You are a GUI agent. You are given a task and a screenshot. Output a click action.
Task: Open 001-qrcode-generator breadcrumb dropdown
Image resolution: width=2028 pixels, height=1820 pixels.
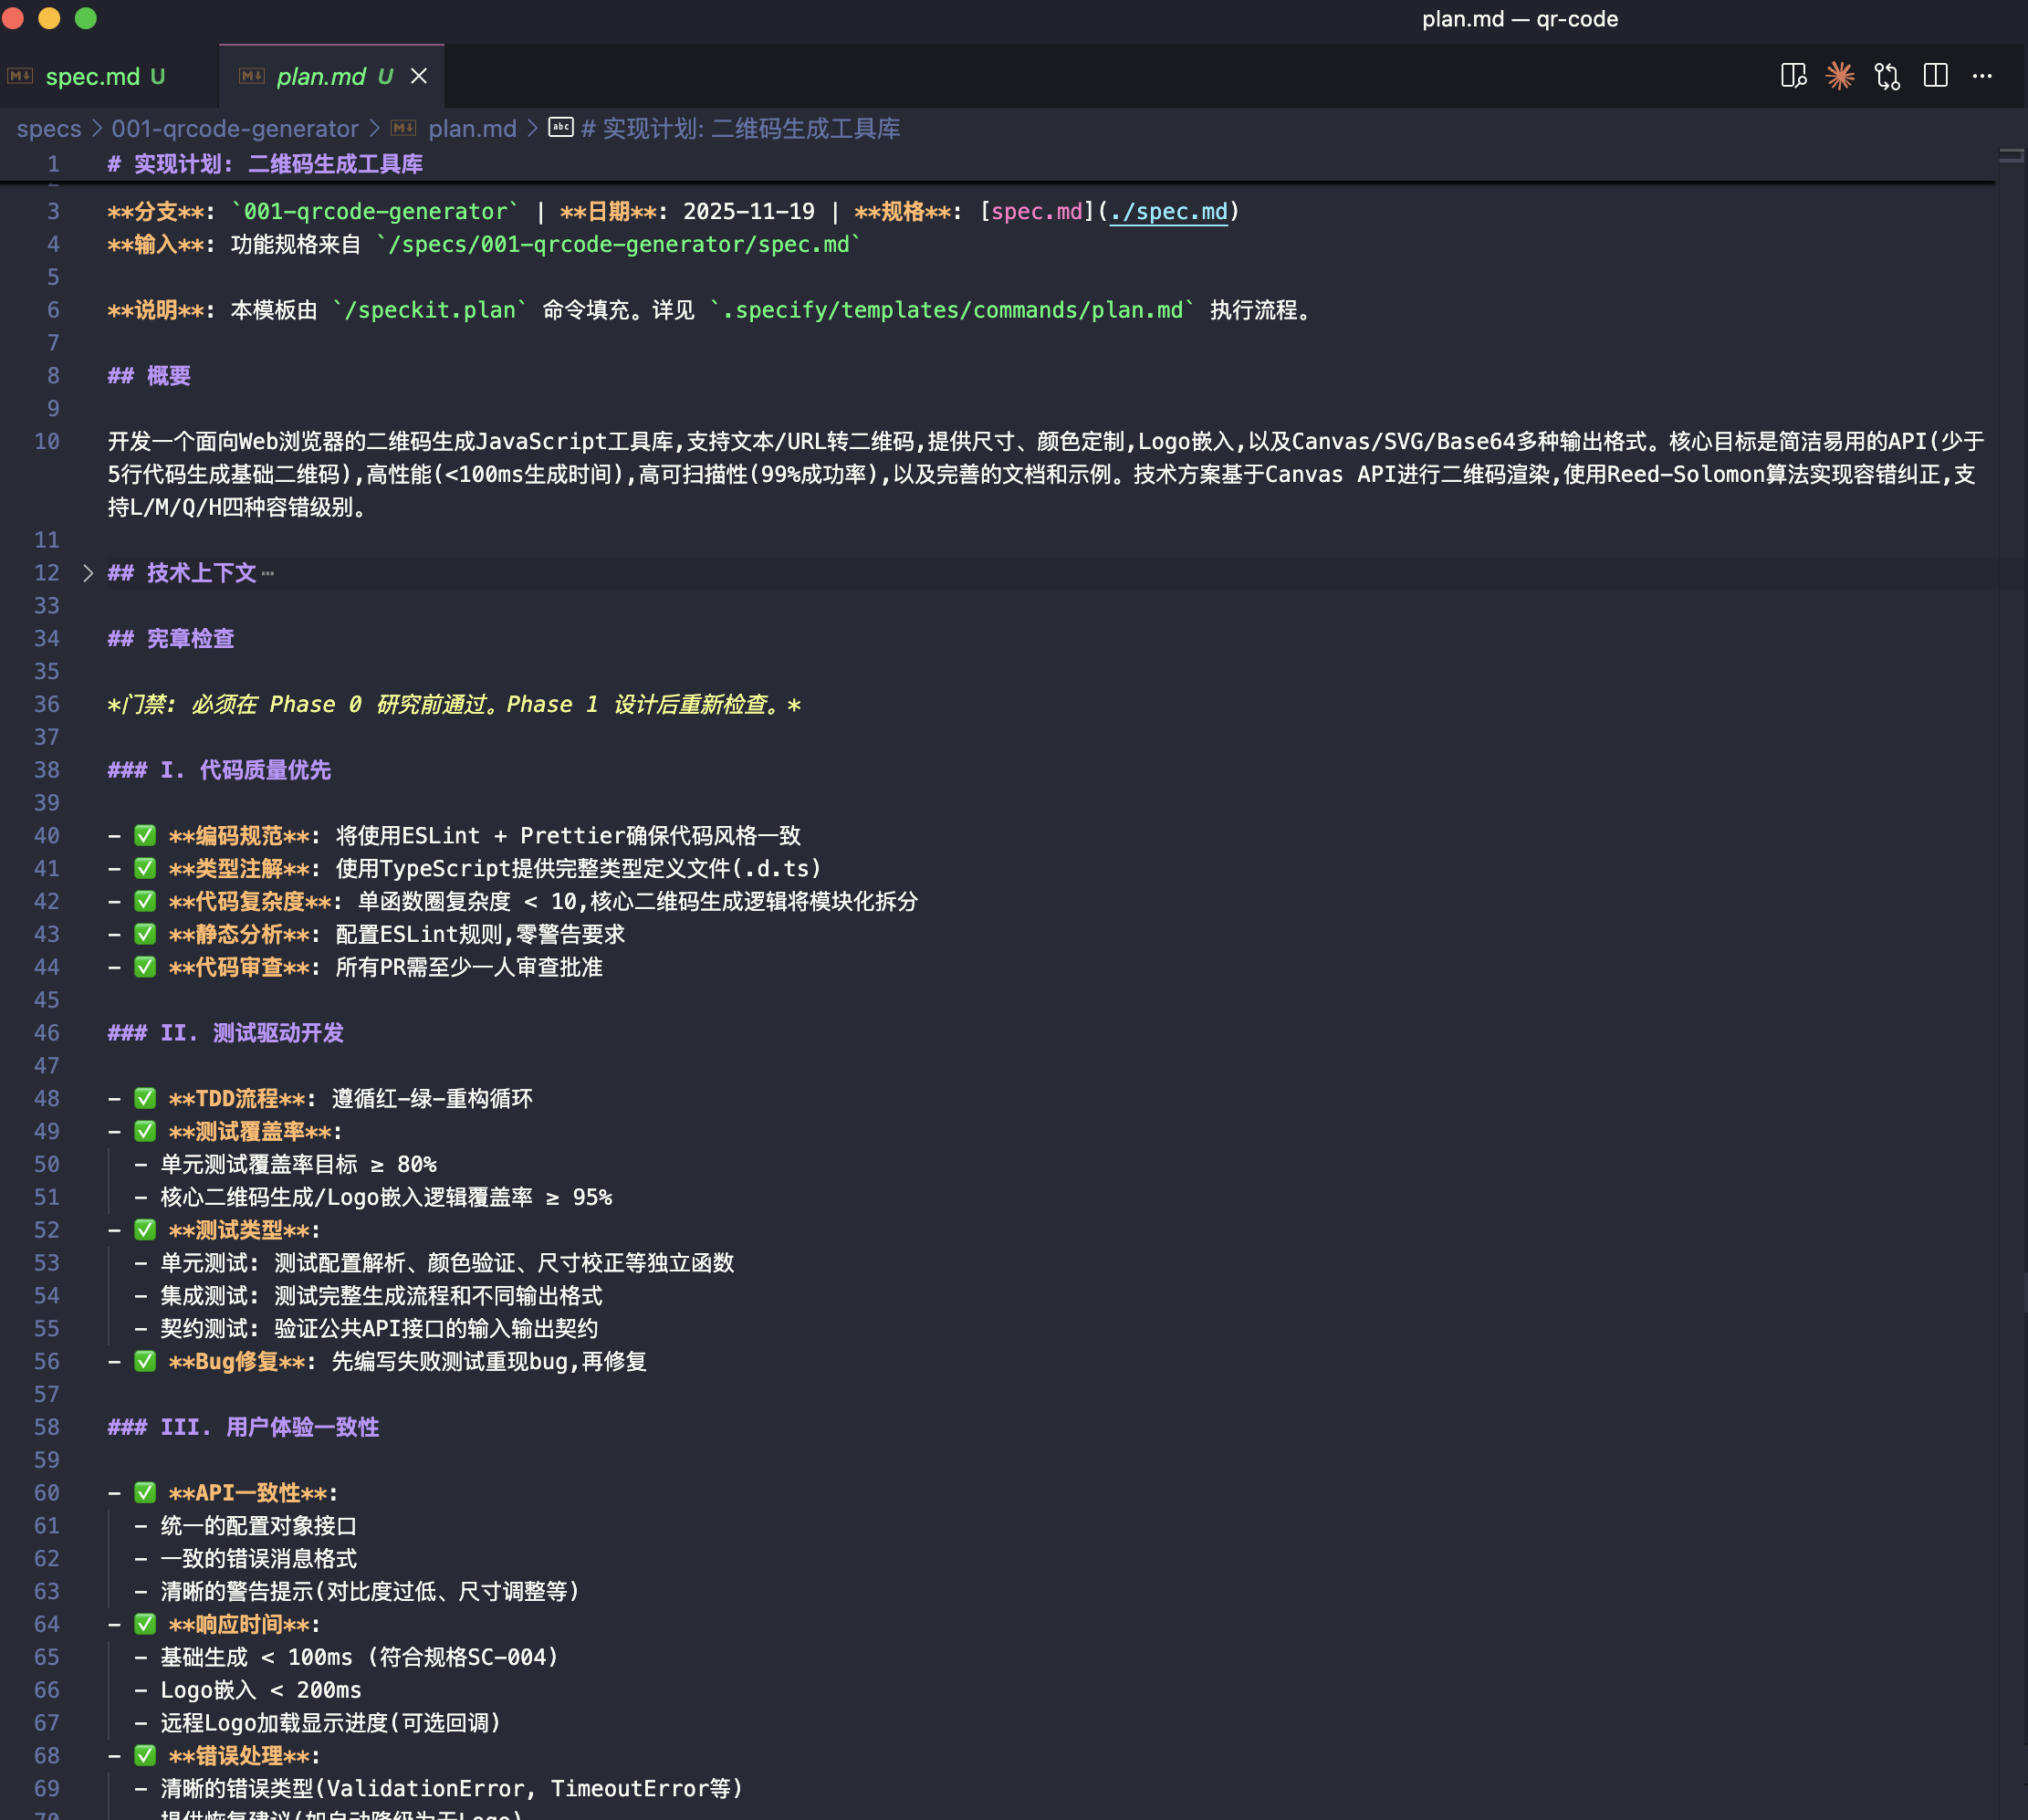234,129
